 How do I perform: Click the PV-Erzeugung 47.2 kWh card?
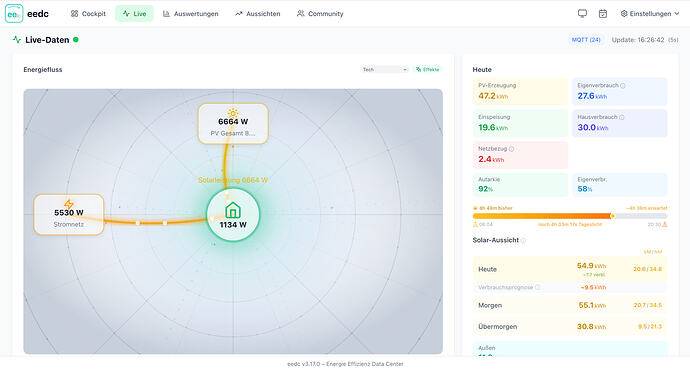(520, 92)
